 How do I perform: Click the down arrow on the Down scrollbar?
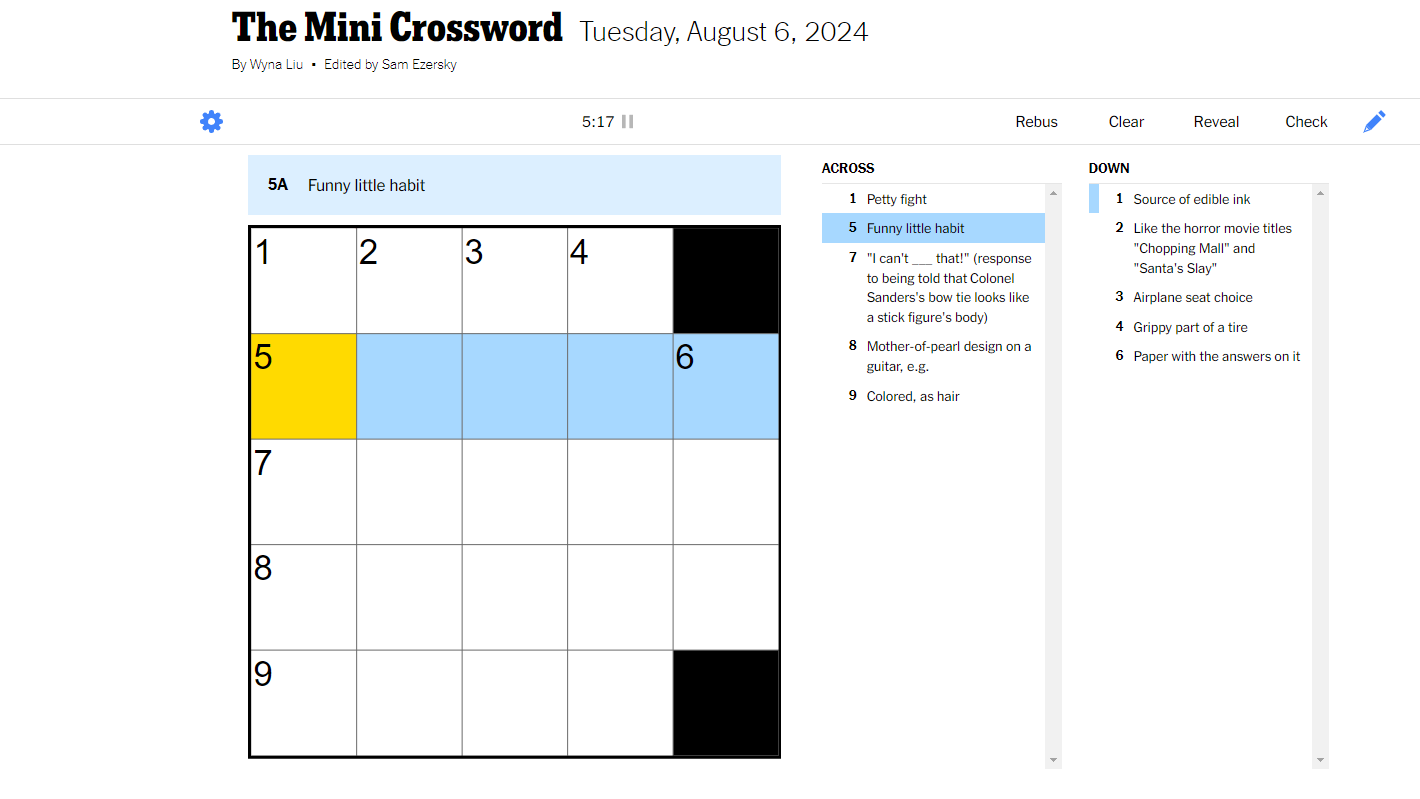[1322, 758]
